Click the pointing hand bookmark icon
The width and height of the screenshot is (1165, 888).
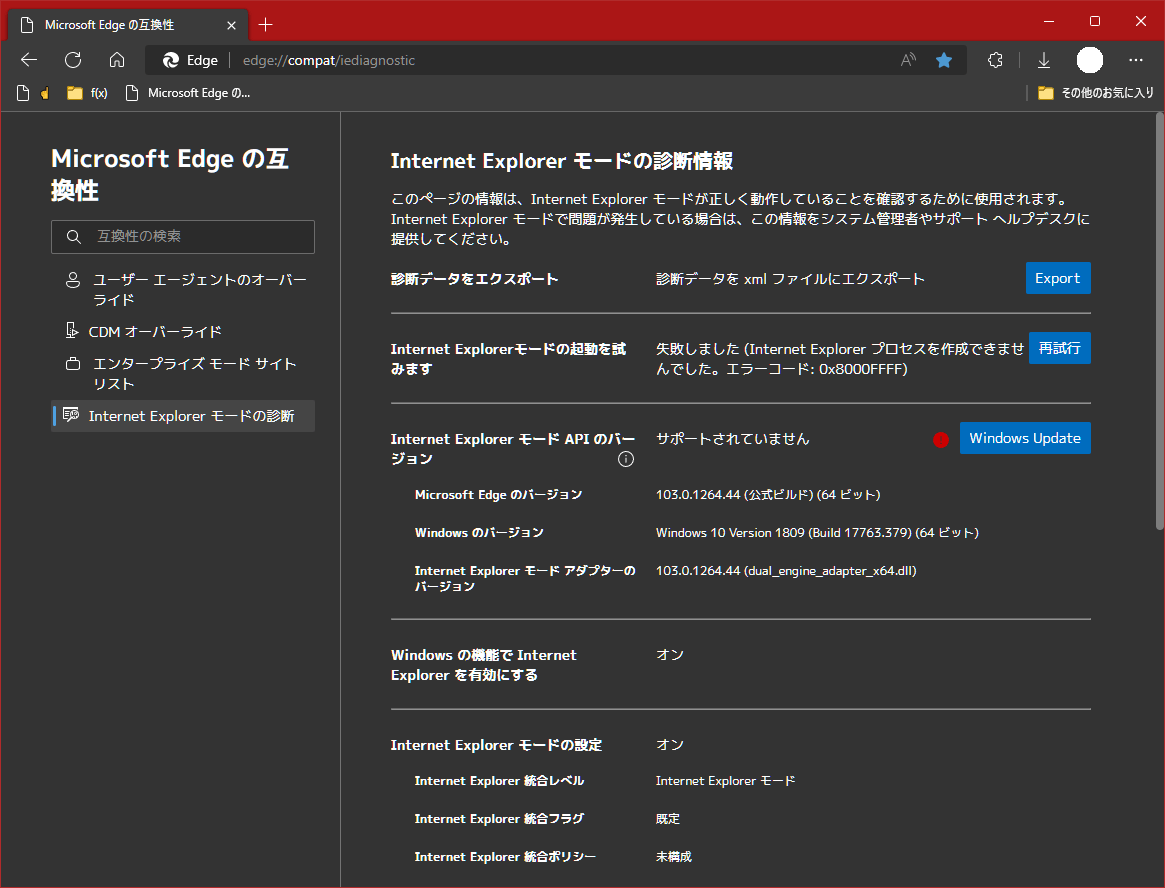coord(45,93)
